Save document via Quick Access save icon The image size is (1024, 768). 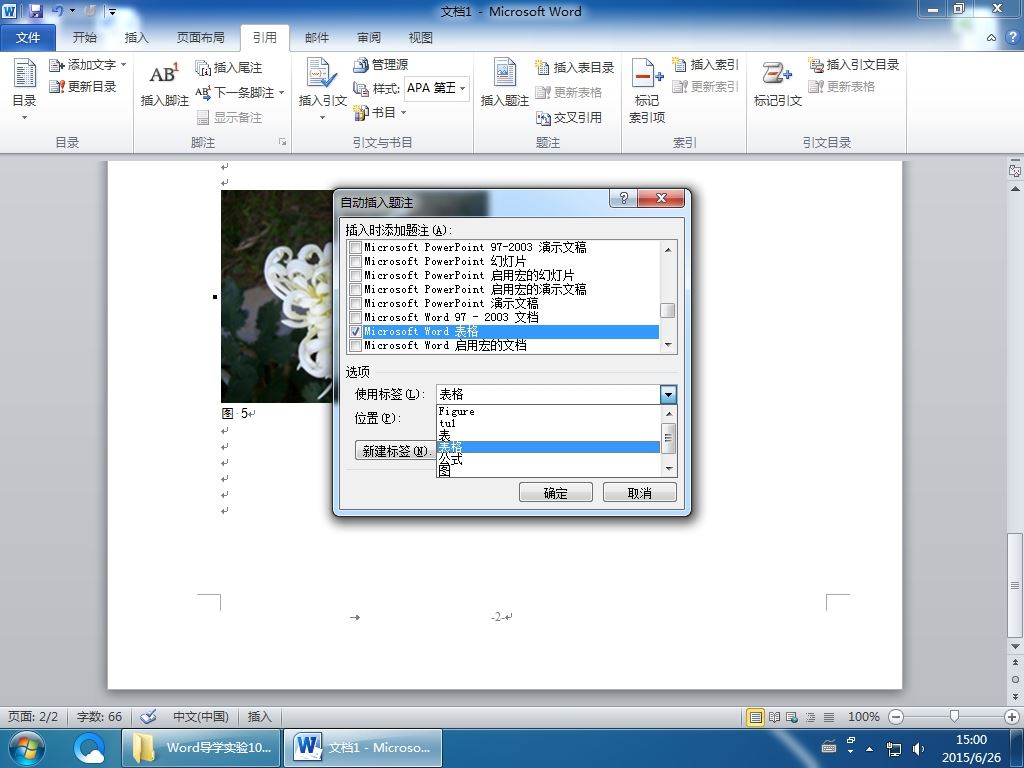point(35,11)
